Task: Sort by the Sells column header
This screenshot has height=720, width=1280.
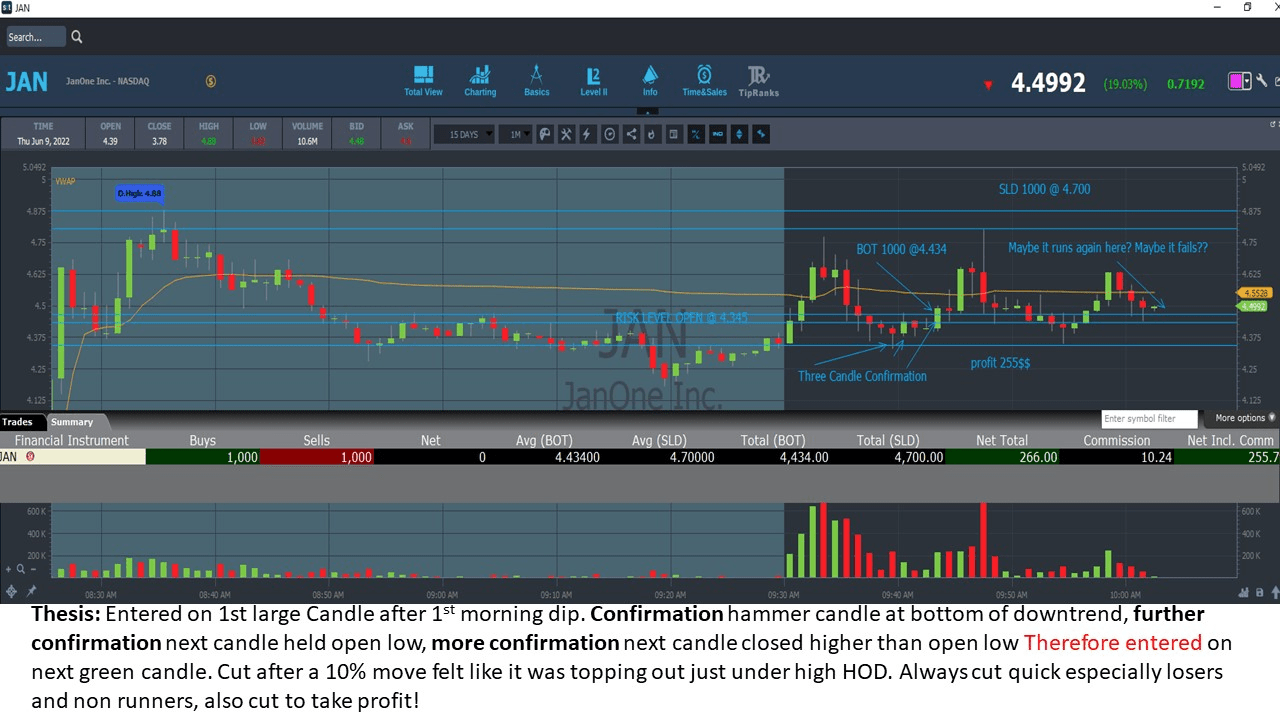Action: click(317, 440)
